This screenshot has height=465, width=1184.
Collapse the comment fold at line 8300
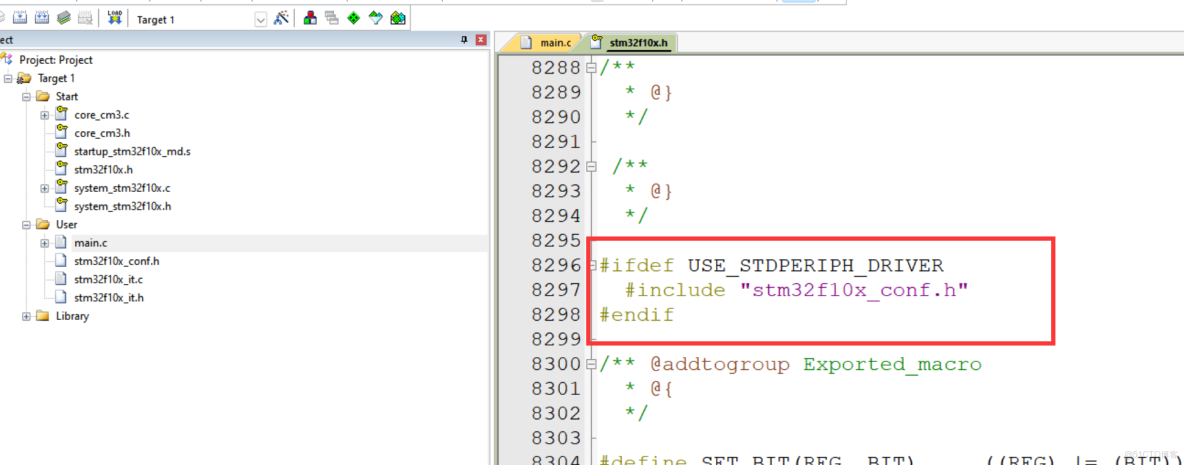pos(591,365)
